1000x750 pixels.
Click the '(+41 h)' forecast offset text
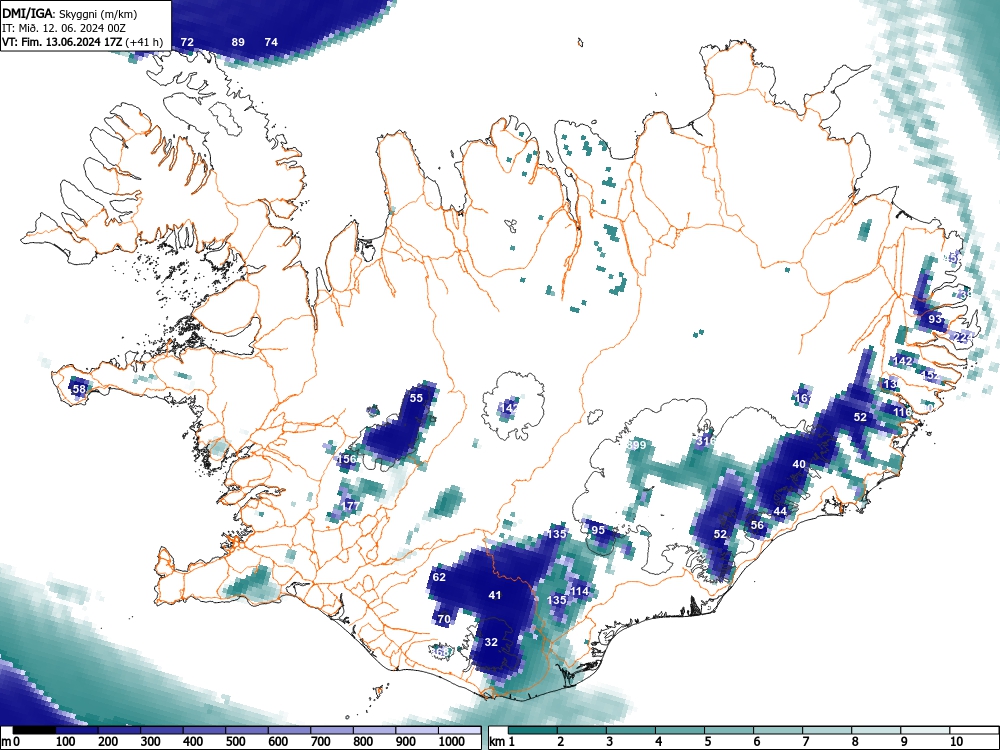[x=144, y=42]
